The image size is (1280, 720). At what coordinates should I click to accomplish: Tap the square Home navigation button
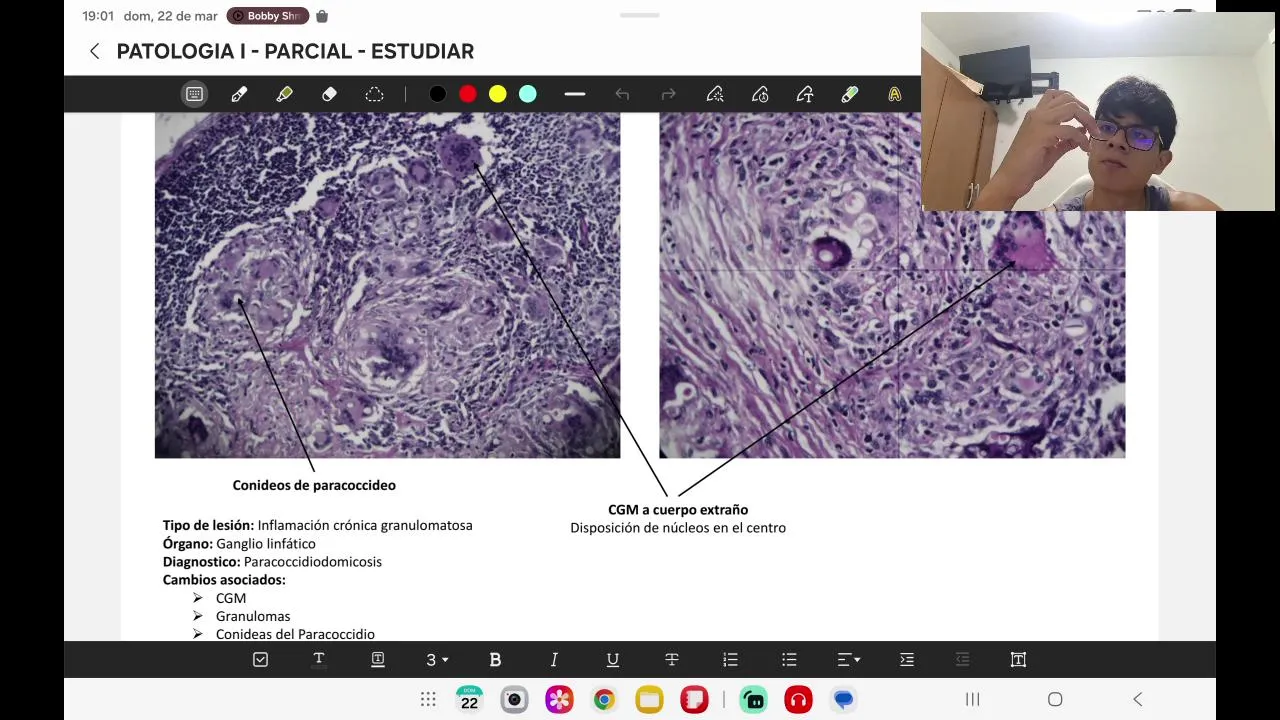tap(1055, 699)
